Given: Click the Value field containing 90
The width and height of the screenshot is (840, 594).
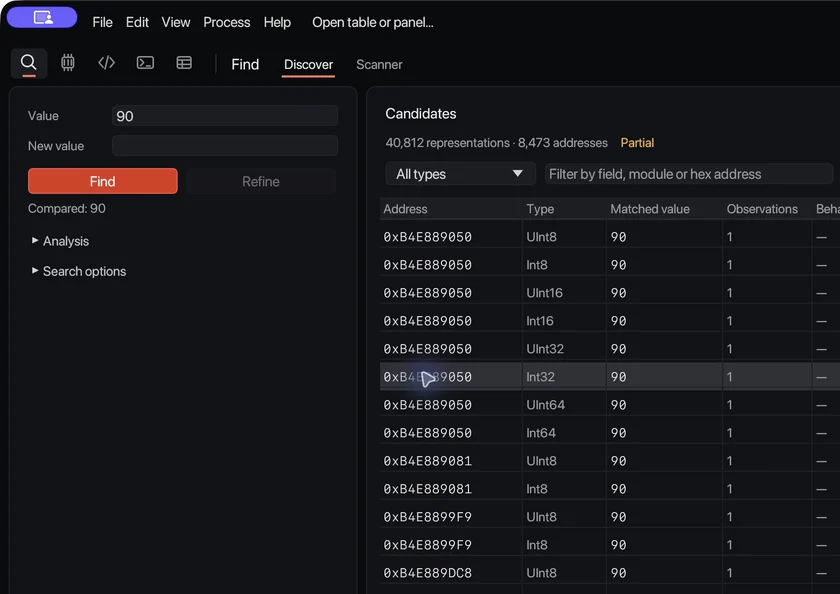Looking at the screenshot, I should click(x=225, y=116).
